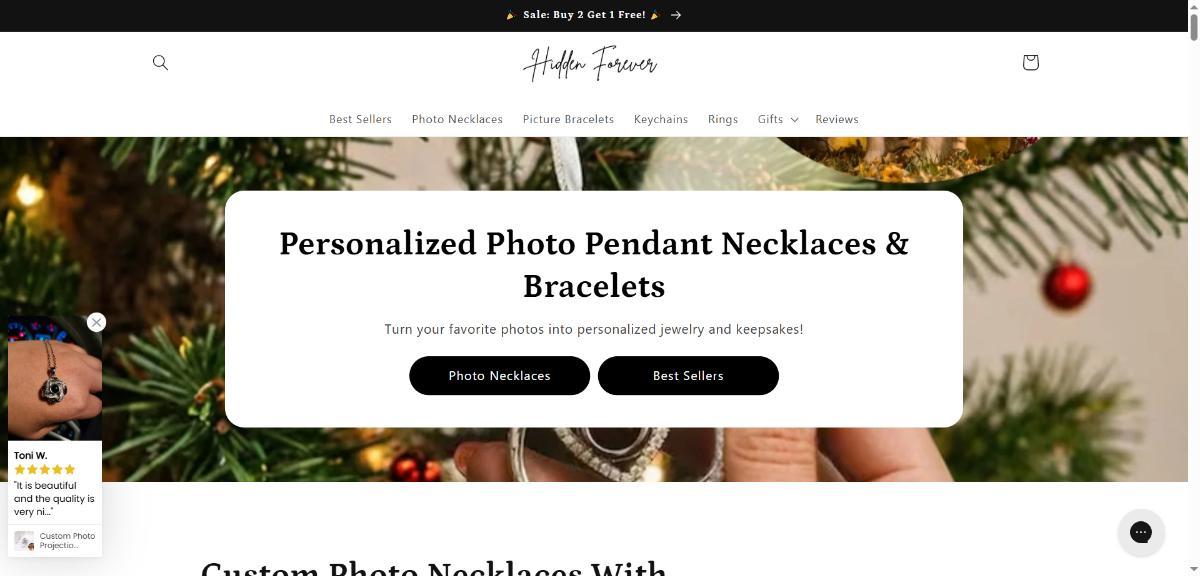Open the Gifts menu
Screen dimensions: 1200x576
[770, 119]
